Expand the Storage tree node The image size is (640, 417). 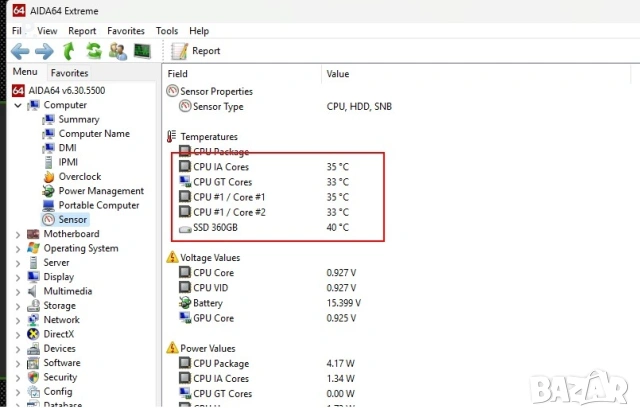pos(18,306)
